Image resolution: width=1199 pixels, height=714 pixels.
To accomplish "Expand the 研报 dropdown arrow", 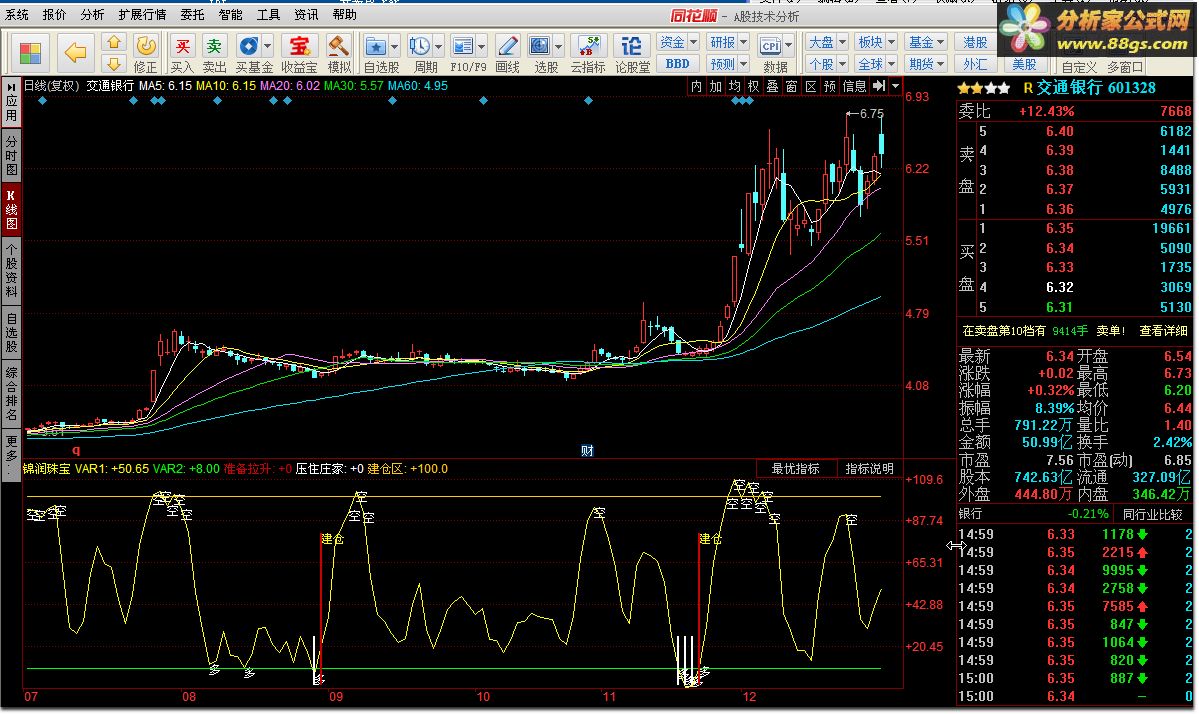I will [743, 41].
